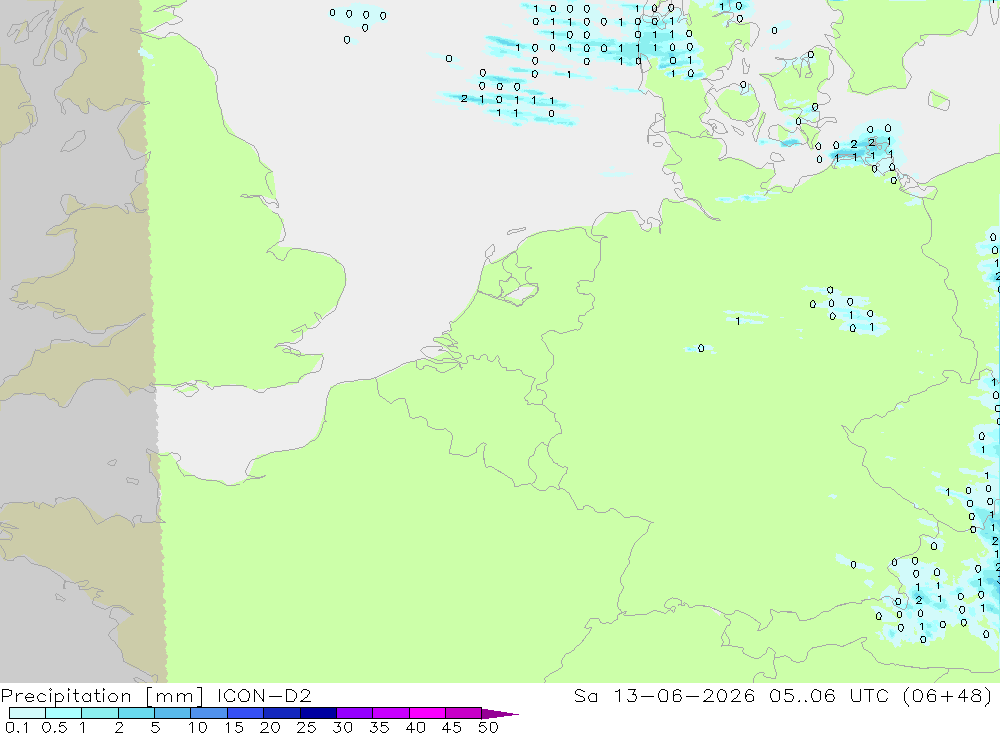Click the legend swatch between 35 and 40
The width and height of the screenshot is (1000, 733).
[391, 713]
